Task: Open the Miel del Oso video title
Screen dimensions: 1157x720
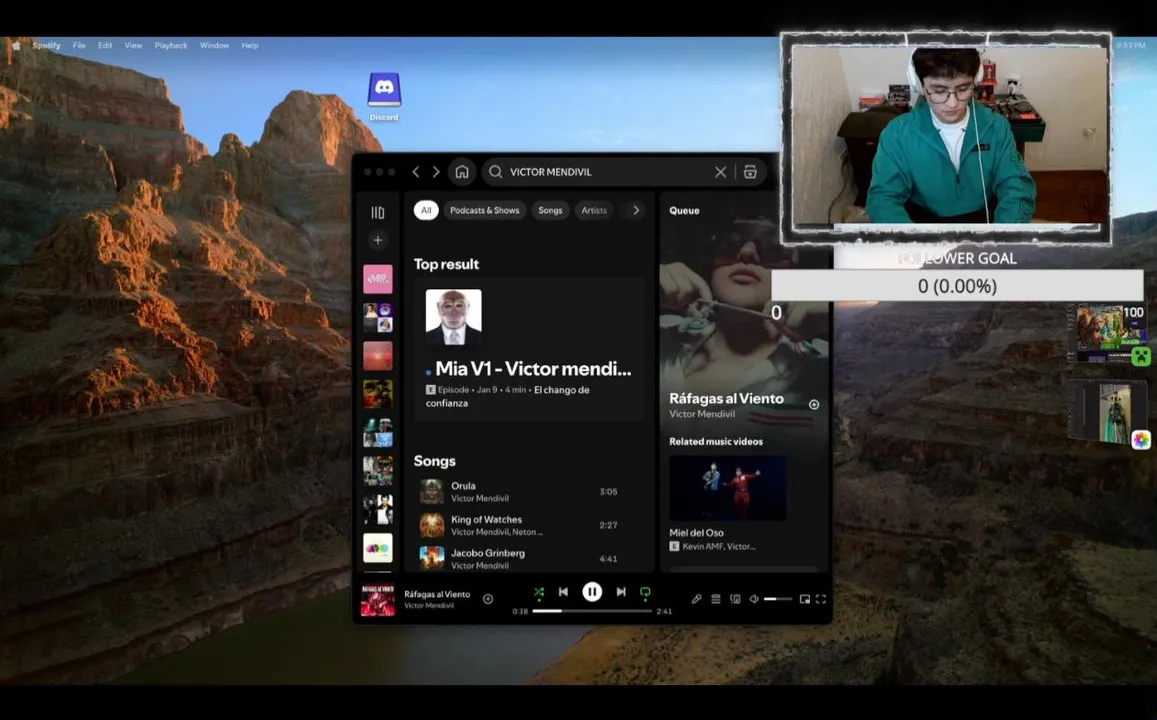Action: (696, 533)
